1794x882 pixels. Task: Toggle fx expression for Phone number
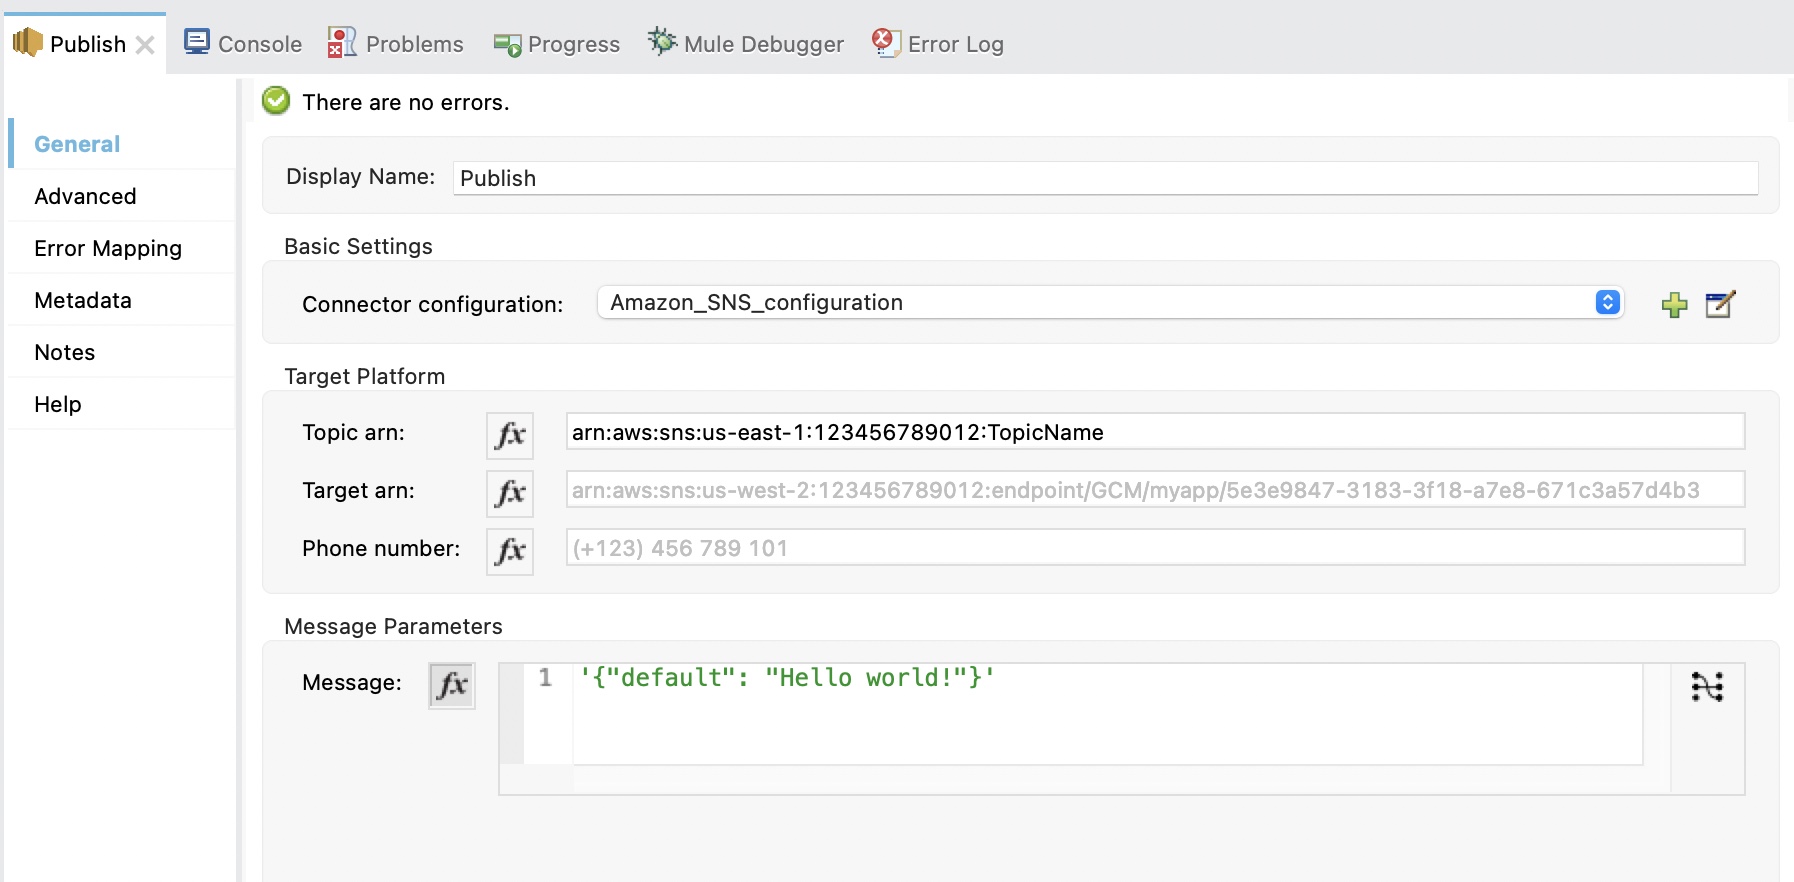pos(510,551)
